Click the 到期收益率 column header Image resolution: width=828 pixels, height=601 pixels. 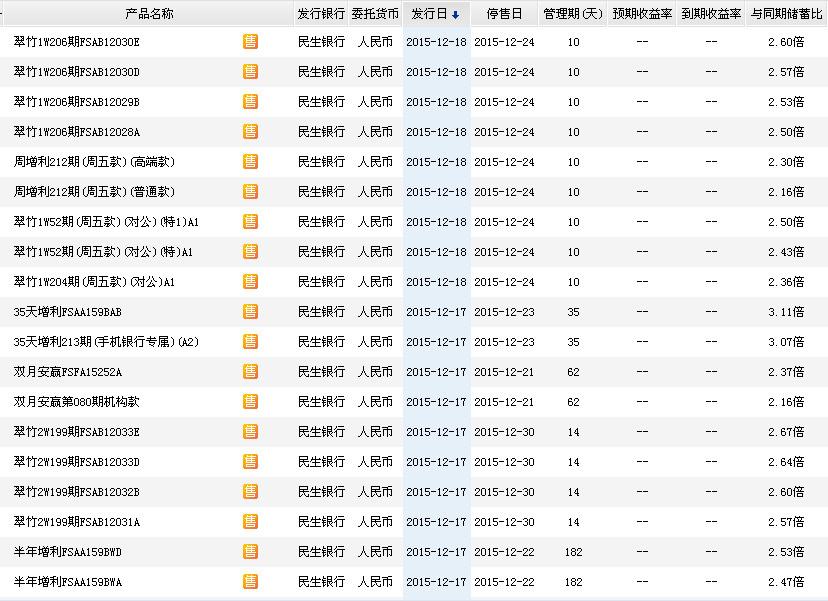[x=711, y=14]
